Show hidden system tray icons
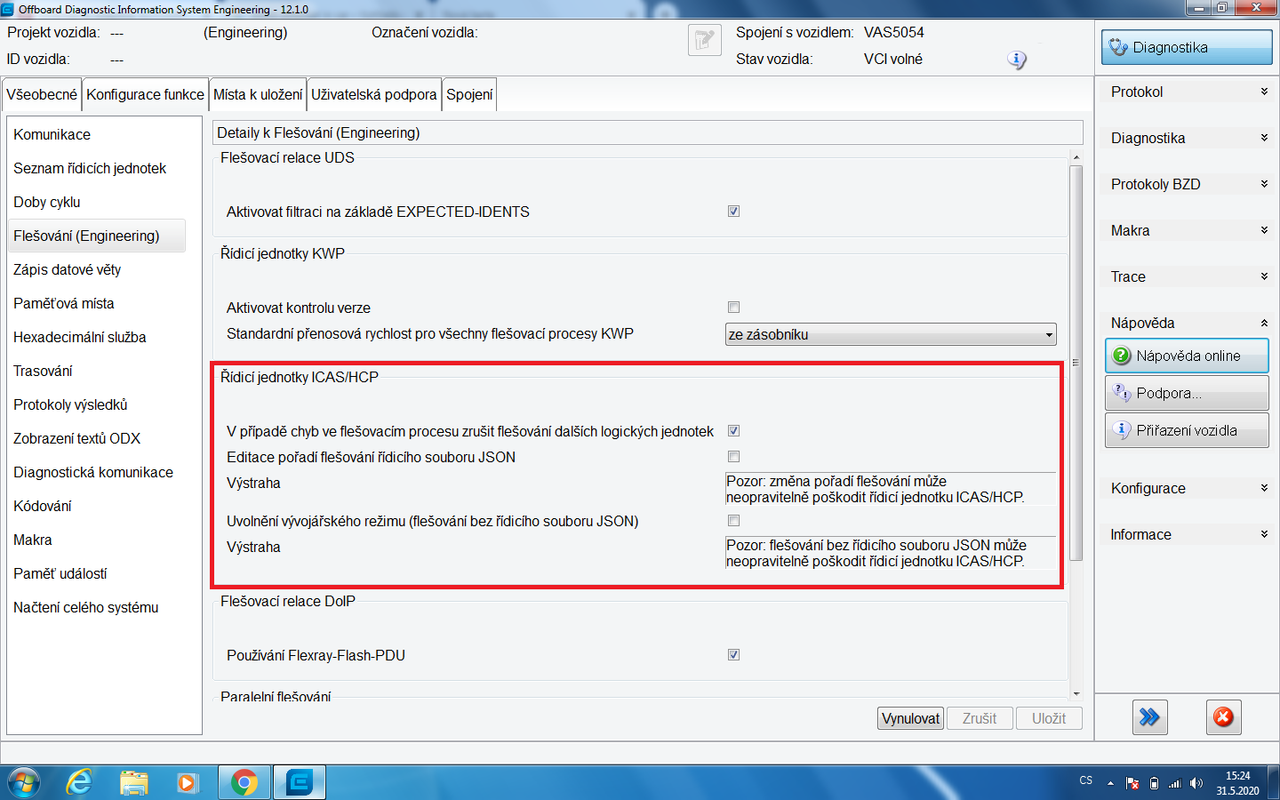The height and width of the screenshot is (800, 1280). (x=1111, y=782)
